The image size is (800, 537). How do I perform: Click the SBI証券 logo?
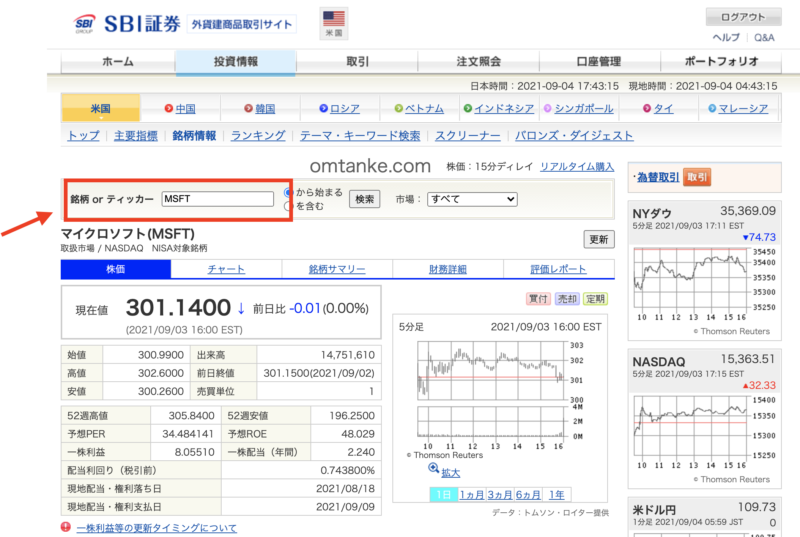128,23
